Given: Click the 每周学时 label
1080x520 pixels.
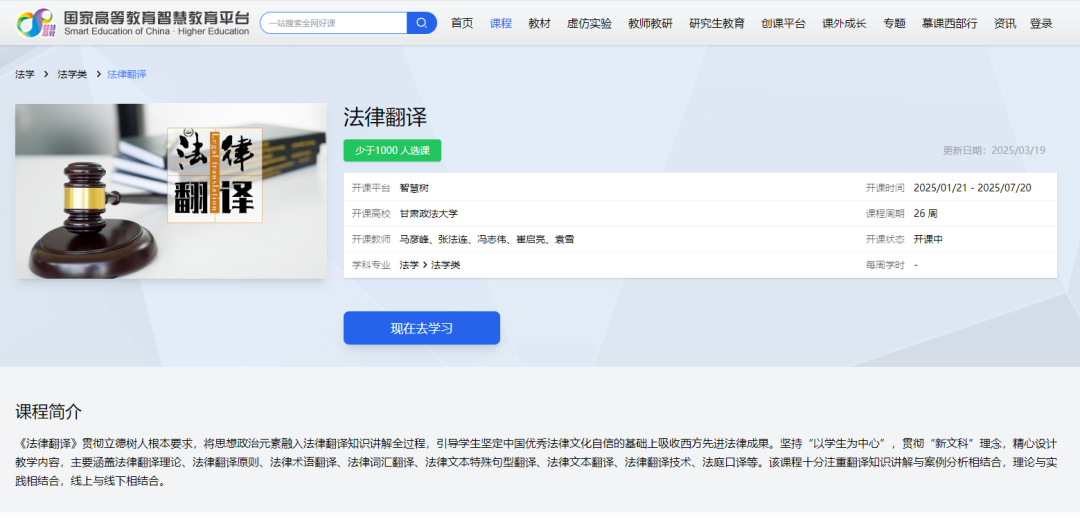Looking at the screenshot, I should click(885, 265).
